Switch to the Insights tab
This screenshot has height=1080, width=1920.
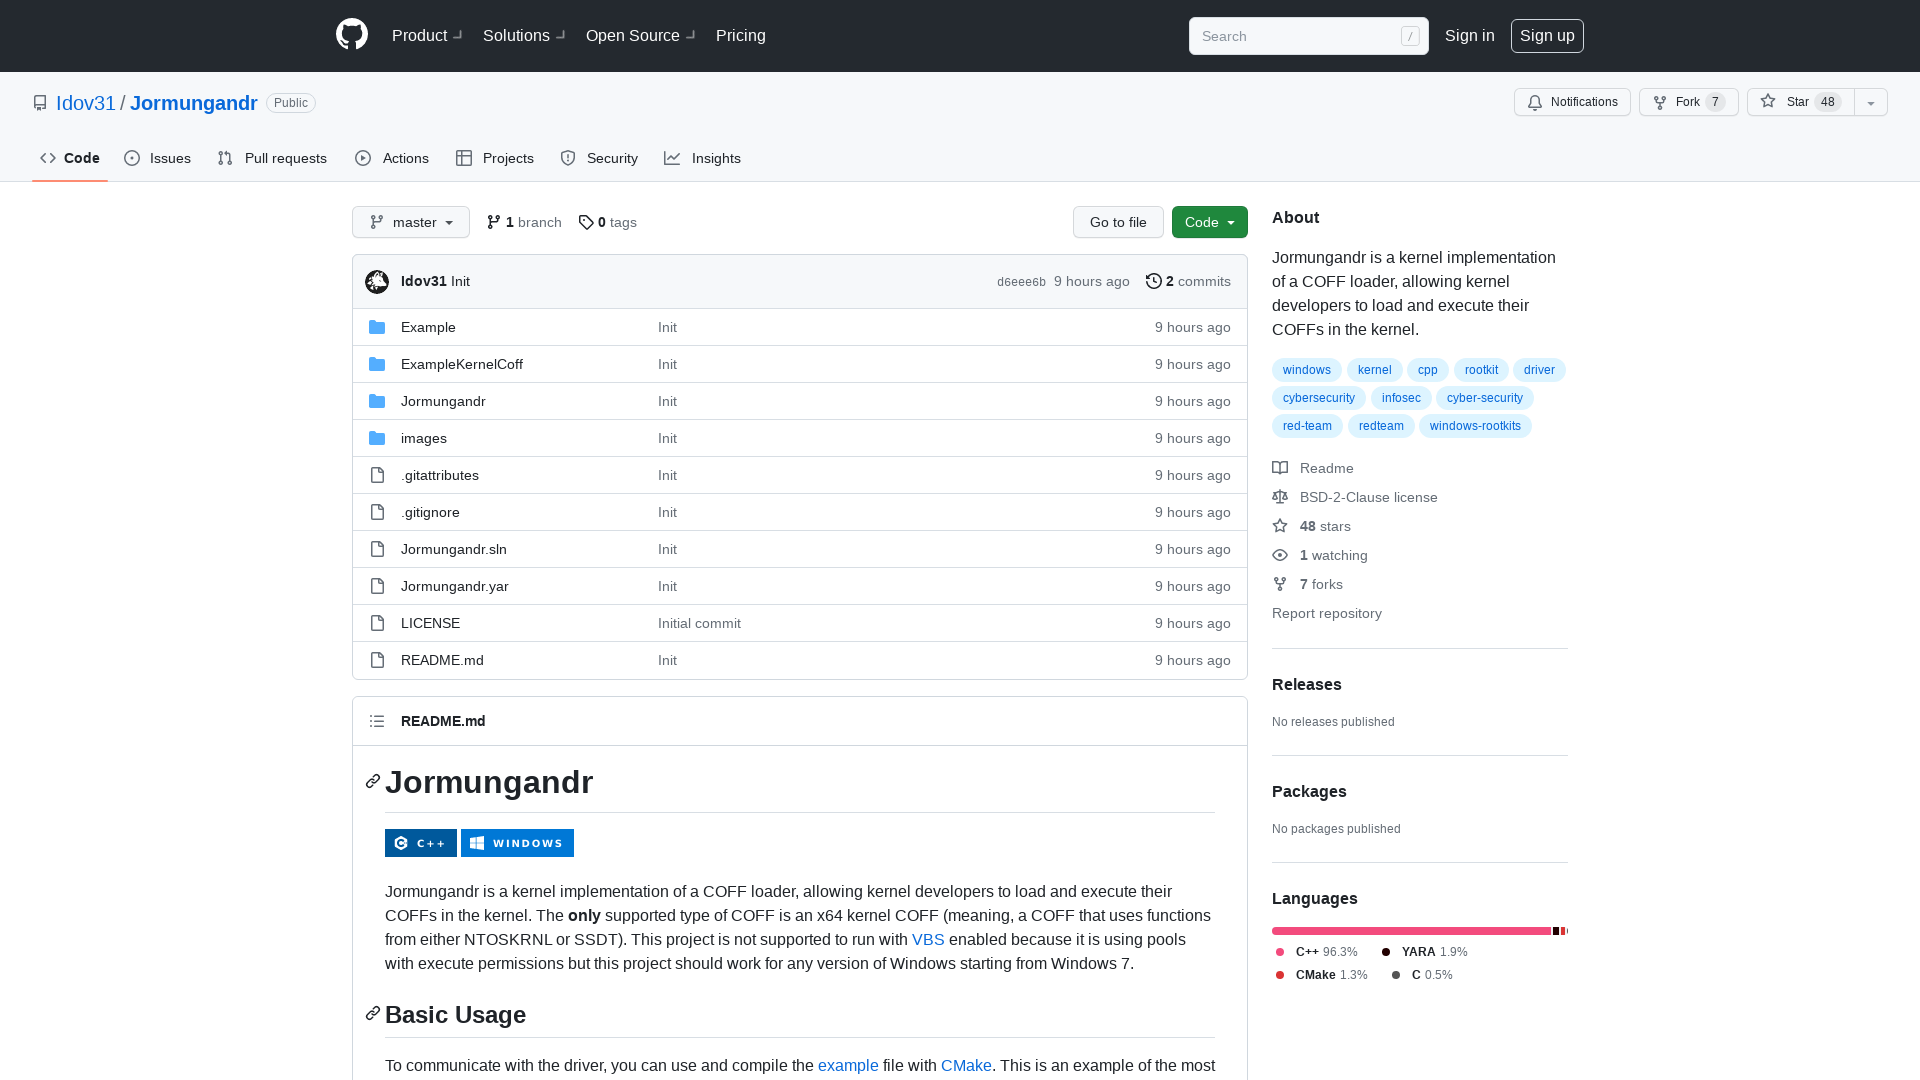pyautogui.click(x=703, y=158)
